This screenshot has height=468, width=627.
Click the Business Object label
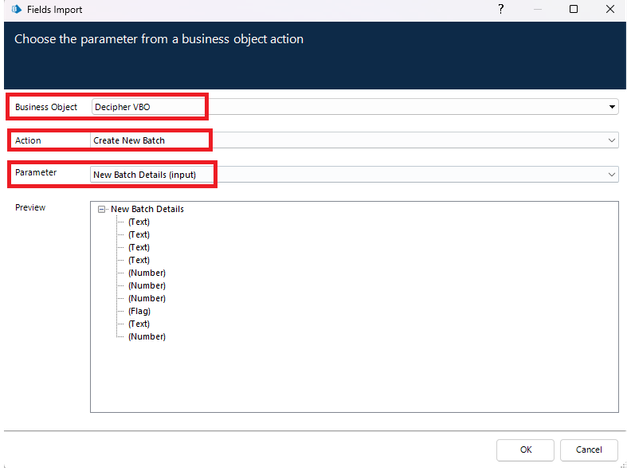click(46, 107)
